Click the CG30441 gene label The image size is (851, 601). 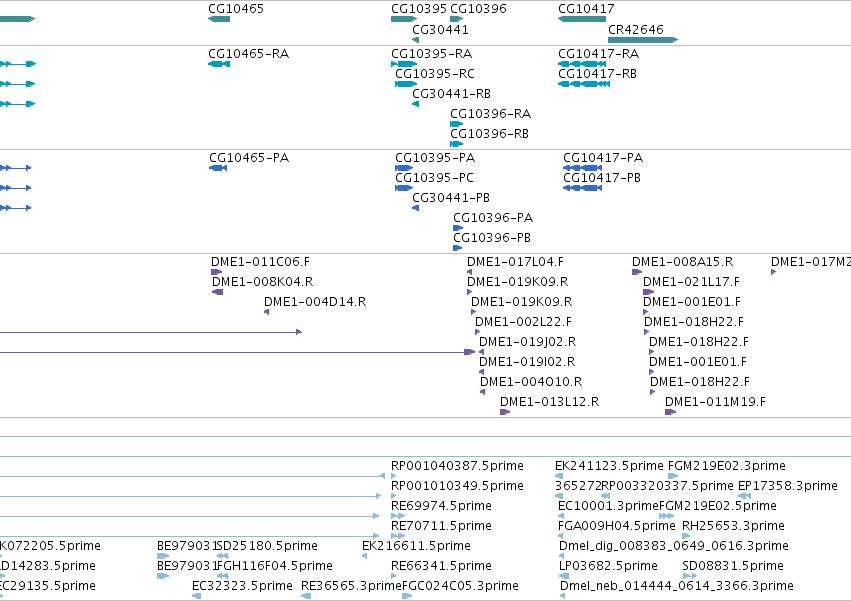point(440,29)
